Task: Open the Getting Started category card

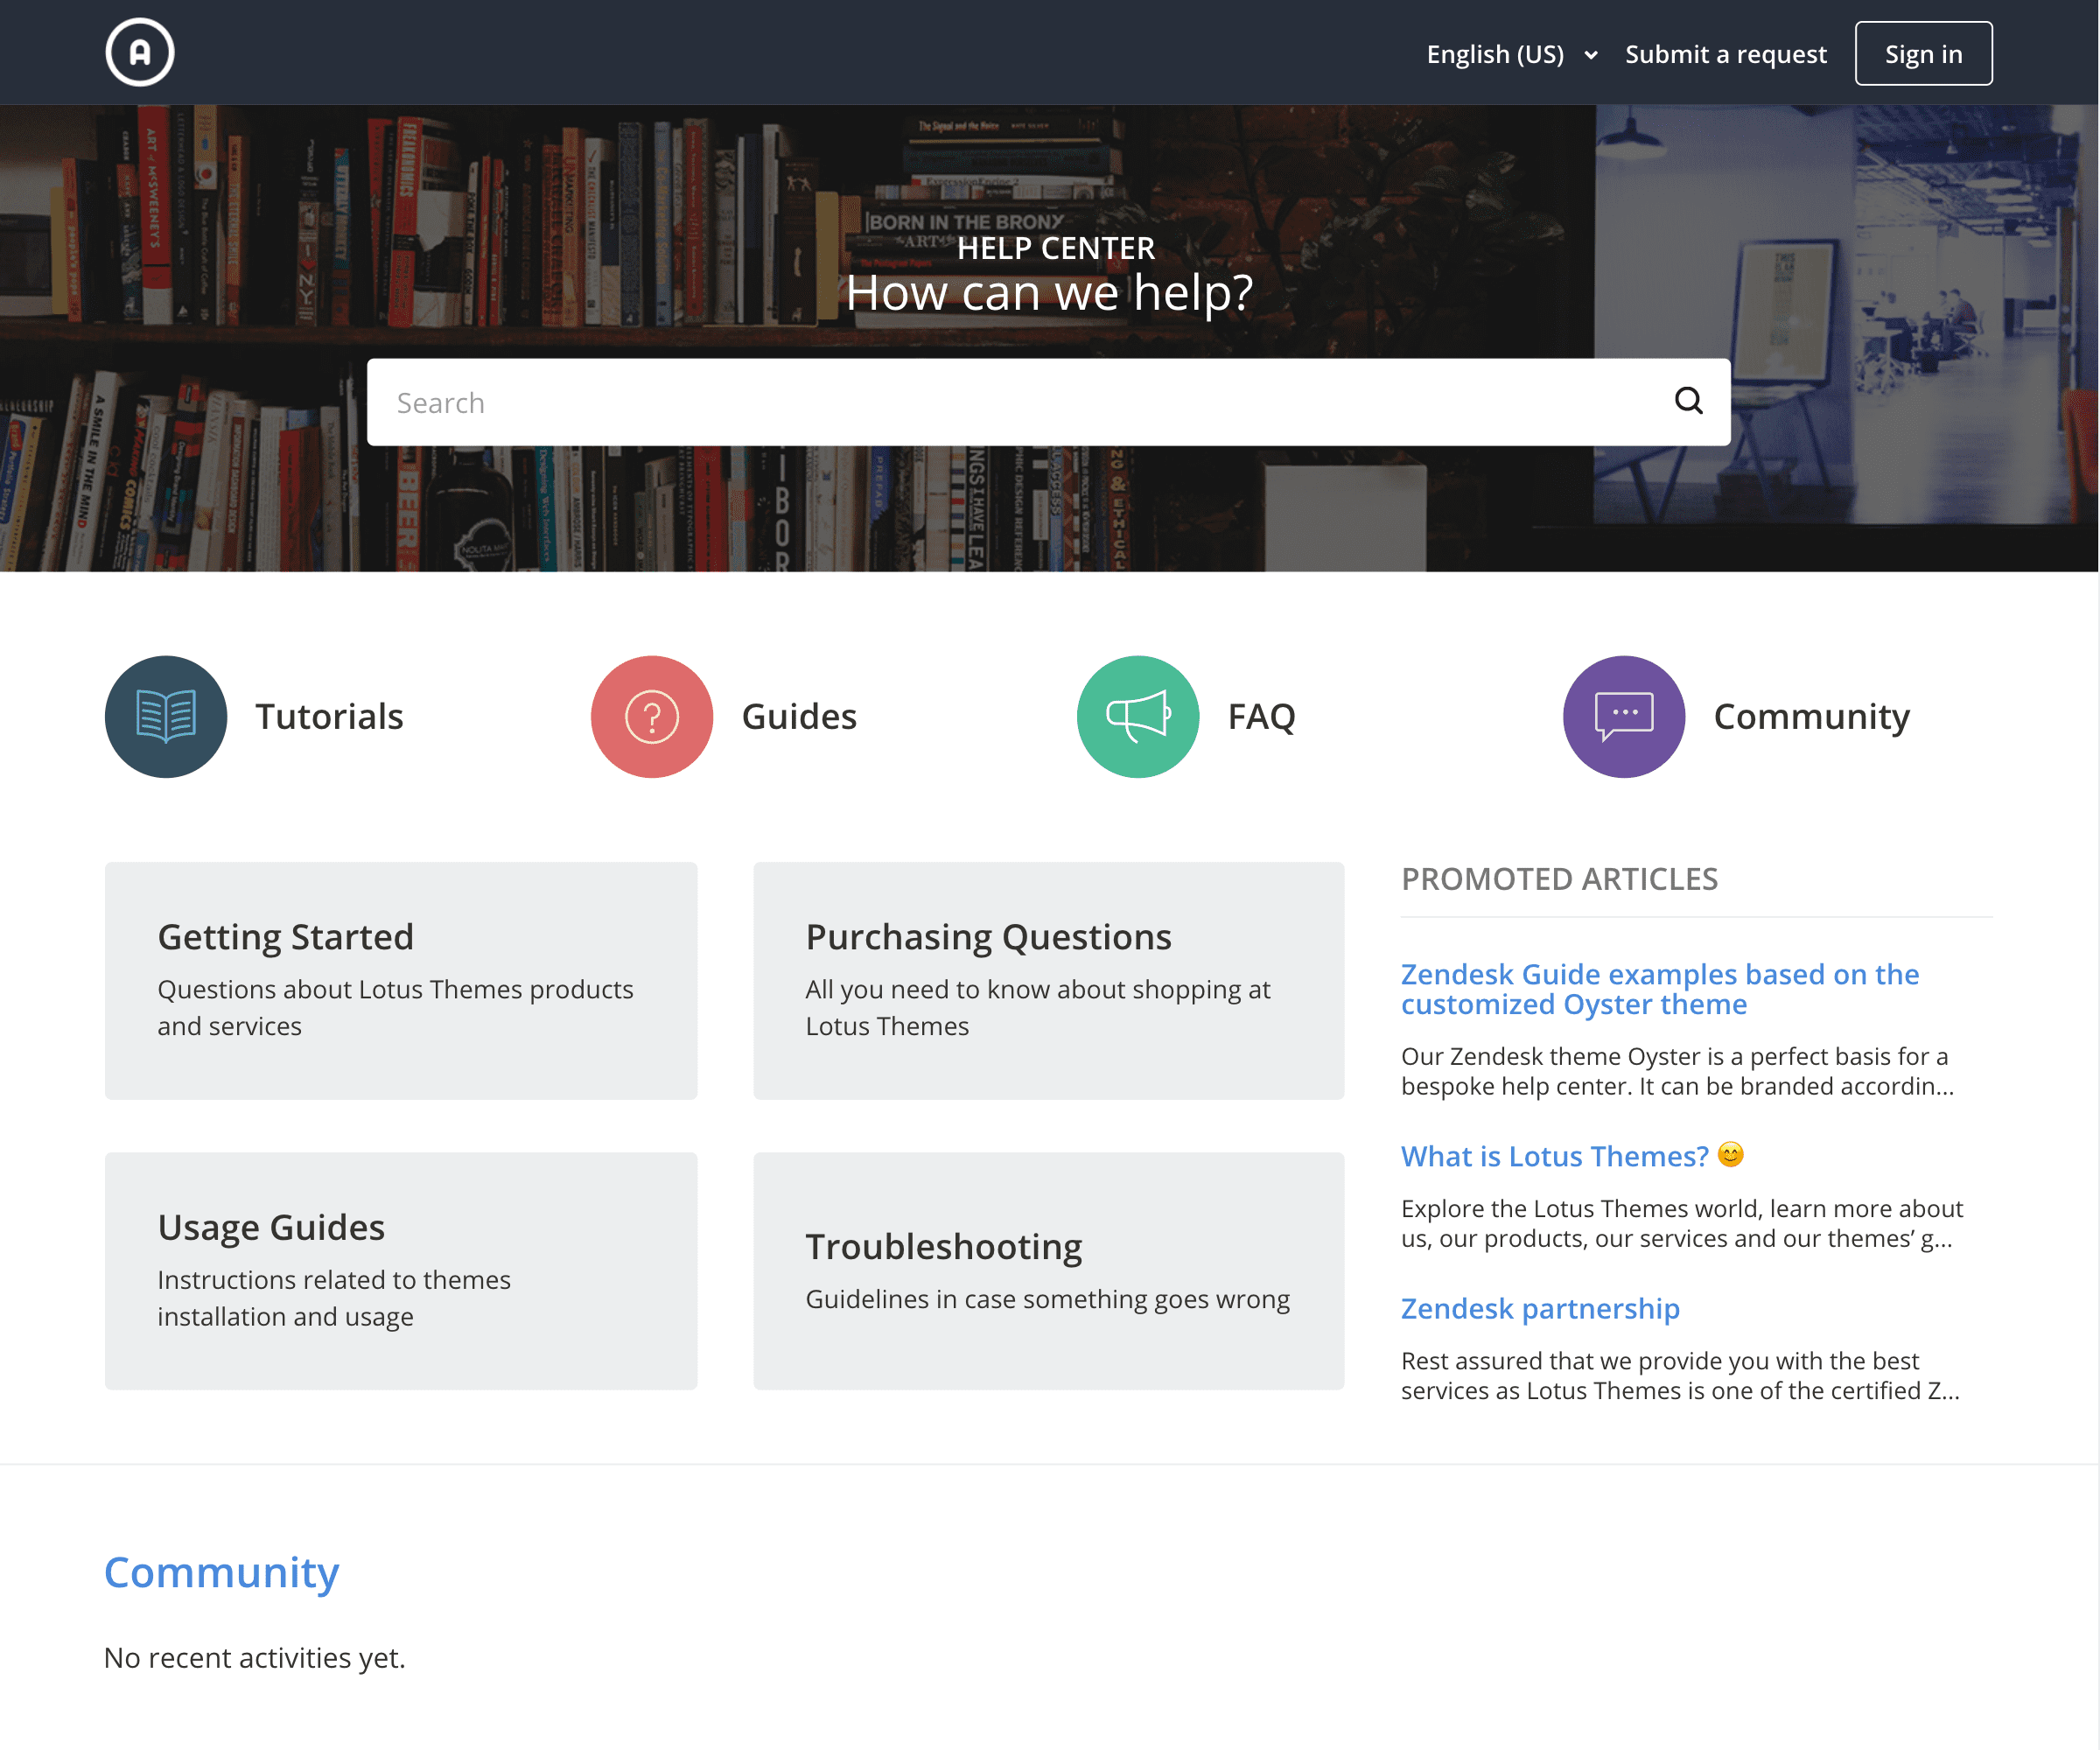Action: 400,980
